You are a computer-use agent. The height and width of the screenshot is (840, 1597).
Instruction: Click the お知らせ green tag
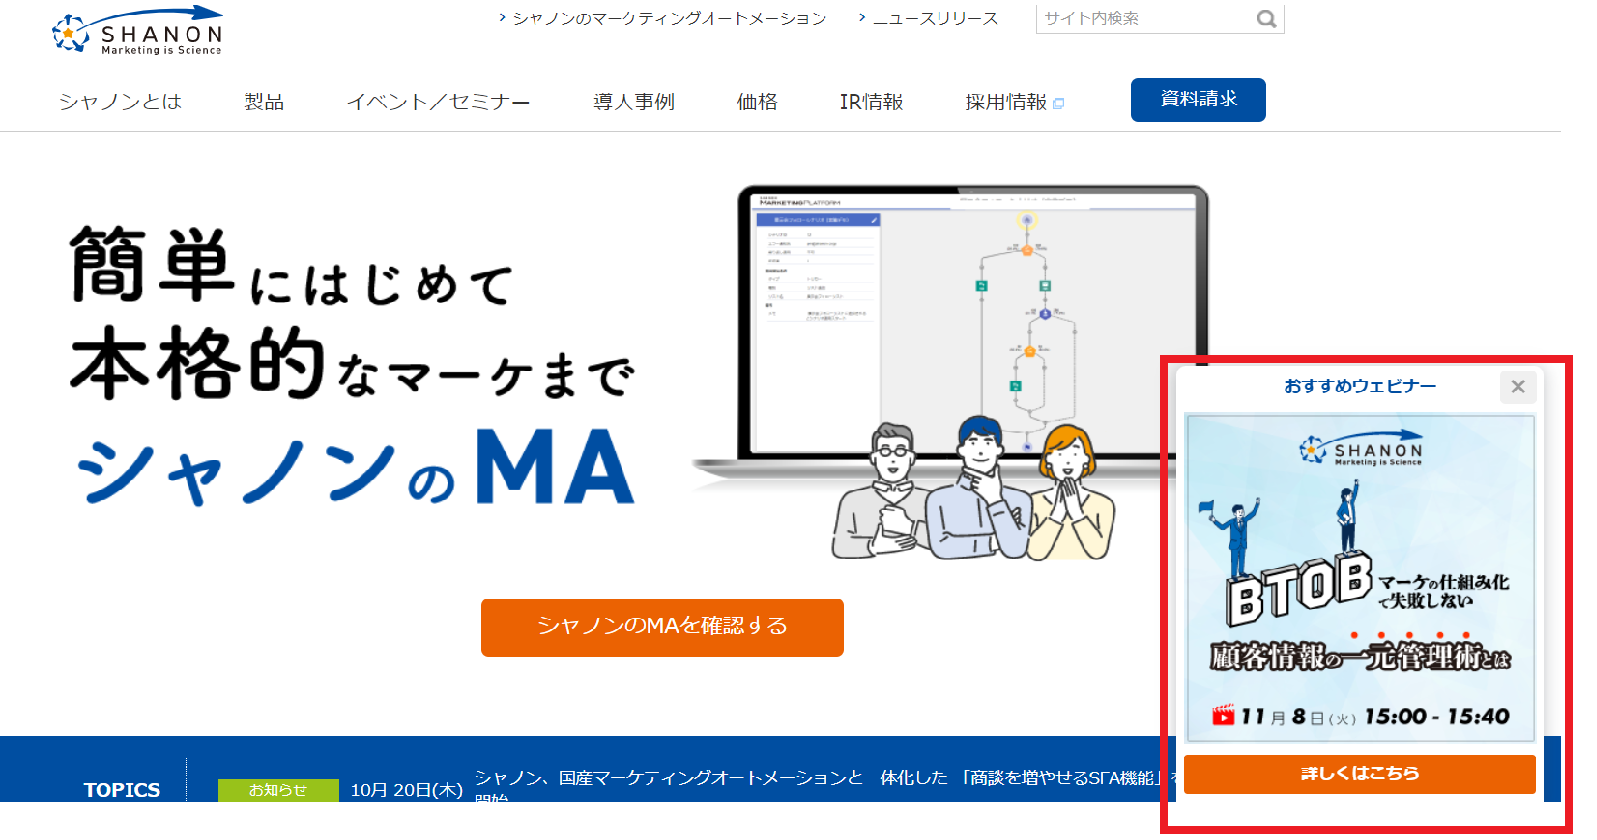pos(278,790)
